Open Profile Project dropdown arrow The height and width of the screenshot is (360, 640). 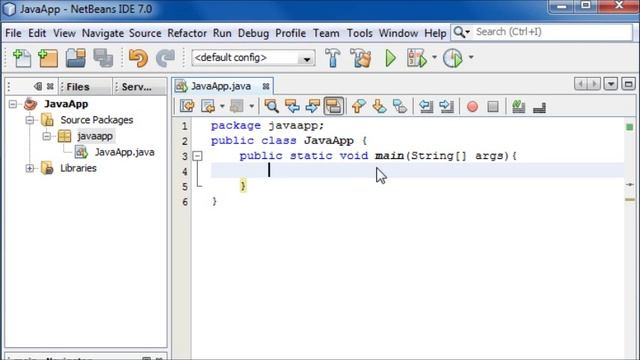click(471, 58)
